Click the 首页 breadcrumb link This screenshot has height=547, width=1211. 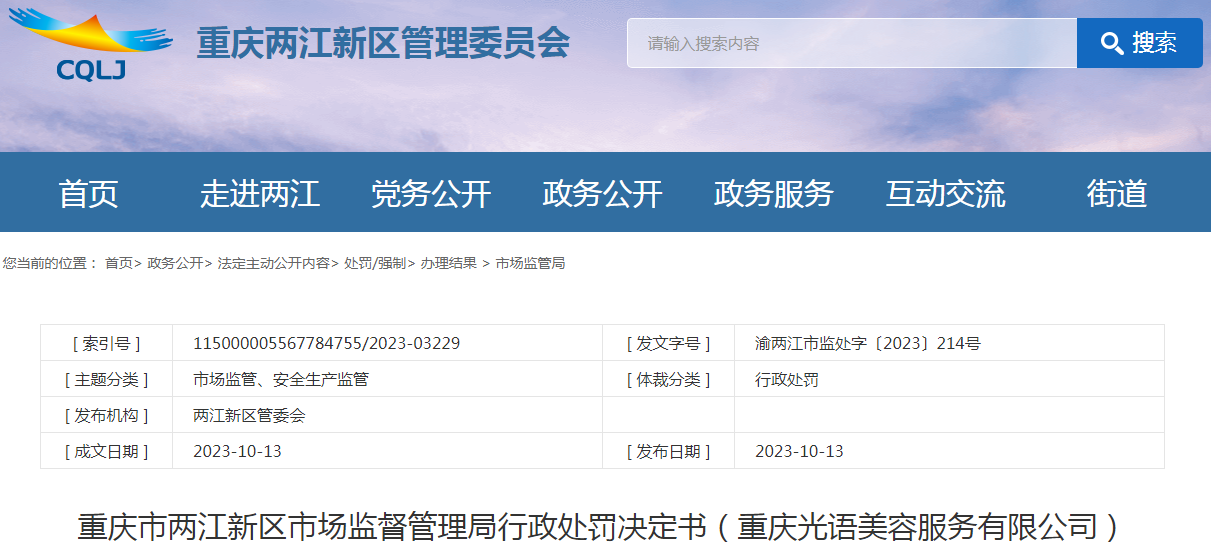pyautogui.click(x=118, y=263)
